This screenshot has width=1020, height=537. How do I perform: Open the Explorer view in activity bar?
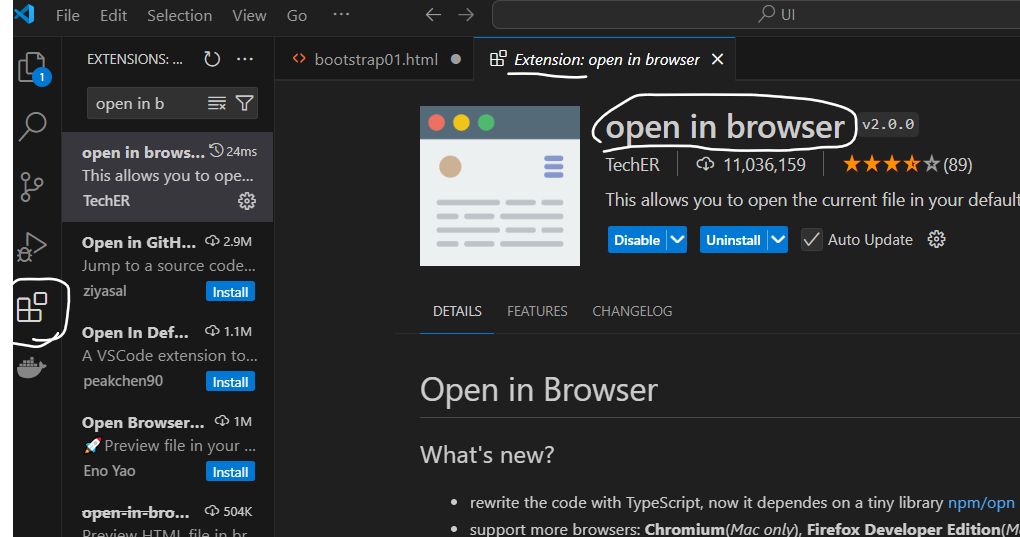click(34, 68)
